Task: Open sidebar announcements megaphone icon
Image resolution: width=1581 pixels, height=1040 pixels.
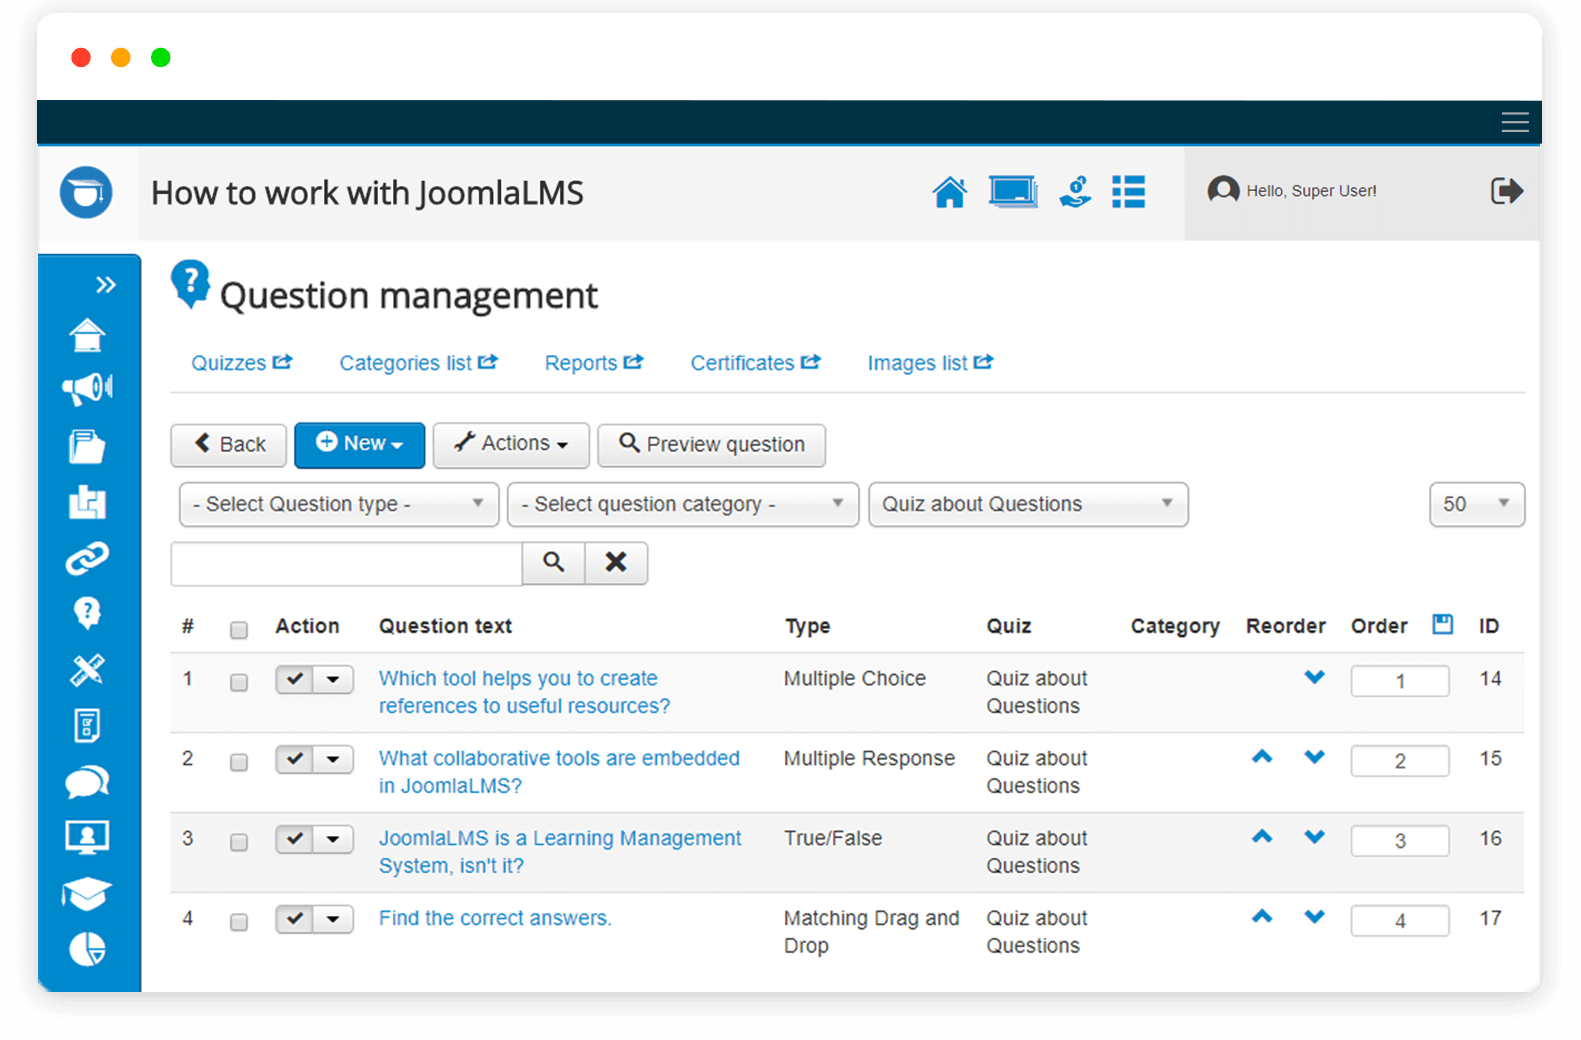Action: point(87,388)
